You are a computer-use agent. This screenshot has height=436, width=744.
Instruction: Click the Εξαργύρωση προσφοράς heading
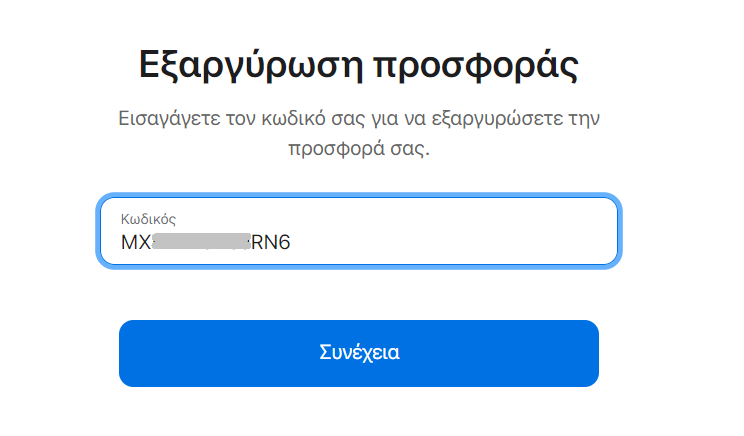(x=359, y=67)
